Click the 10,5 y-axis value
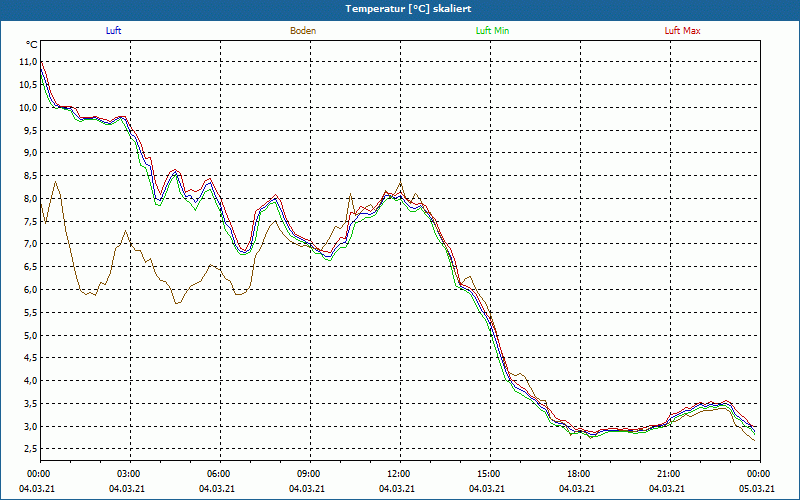This screenshot has height=500, width=800. tap(29, 85)
